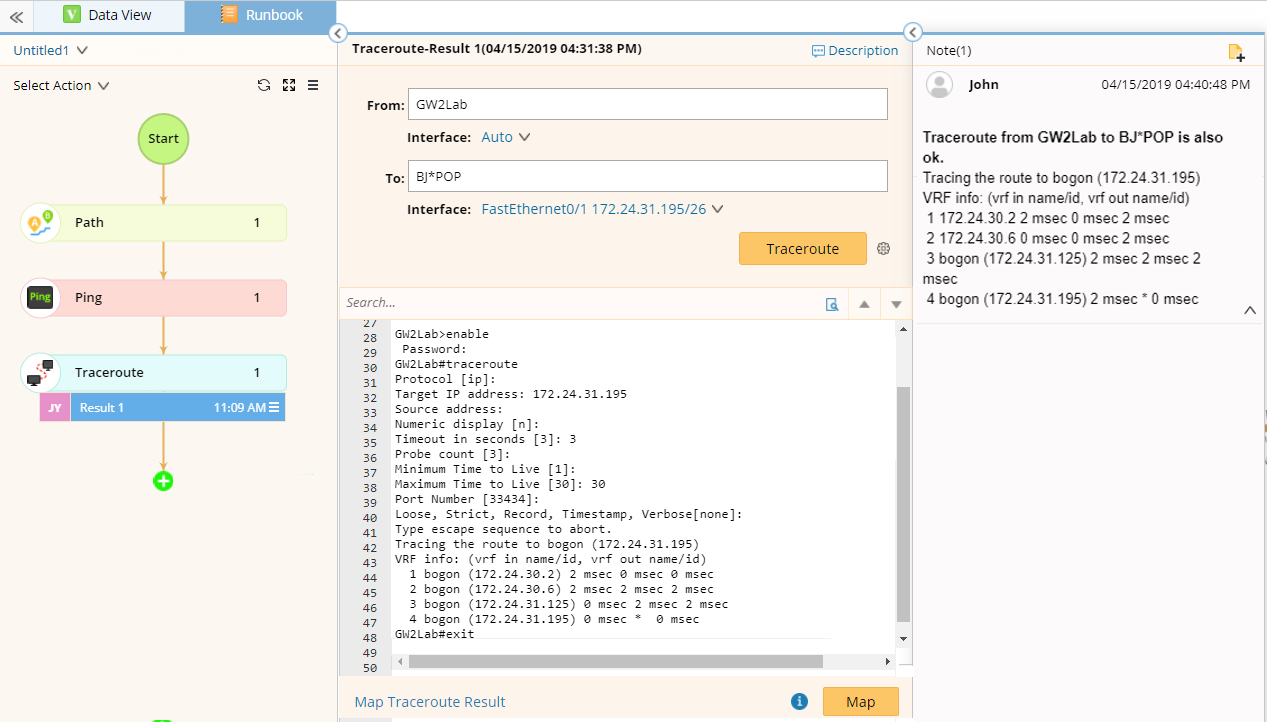Click the green add node plus icon
1268x722 pixels.
coord(163,481)
